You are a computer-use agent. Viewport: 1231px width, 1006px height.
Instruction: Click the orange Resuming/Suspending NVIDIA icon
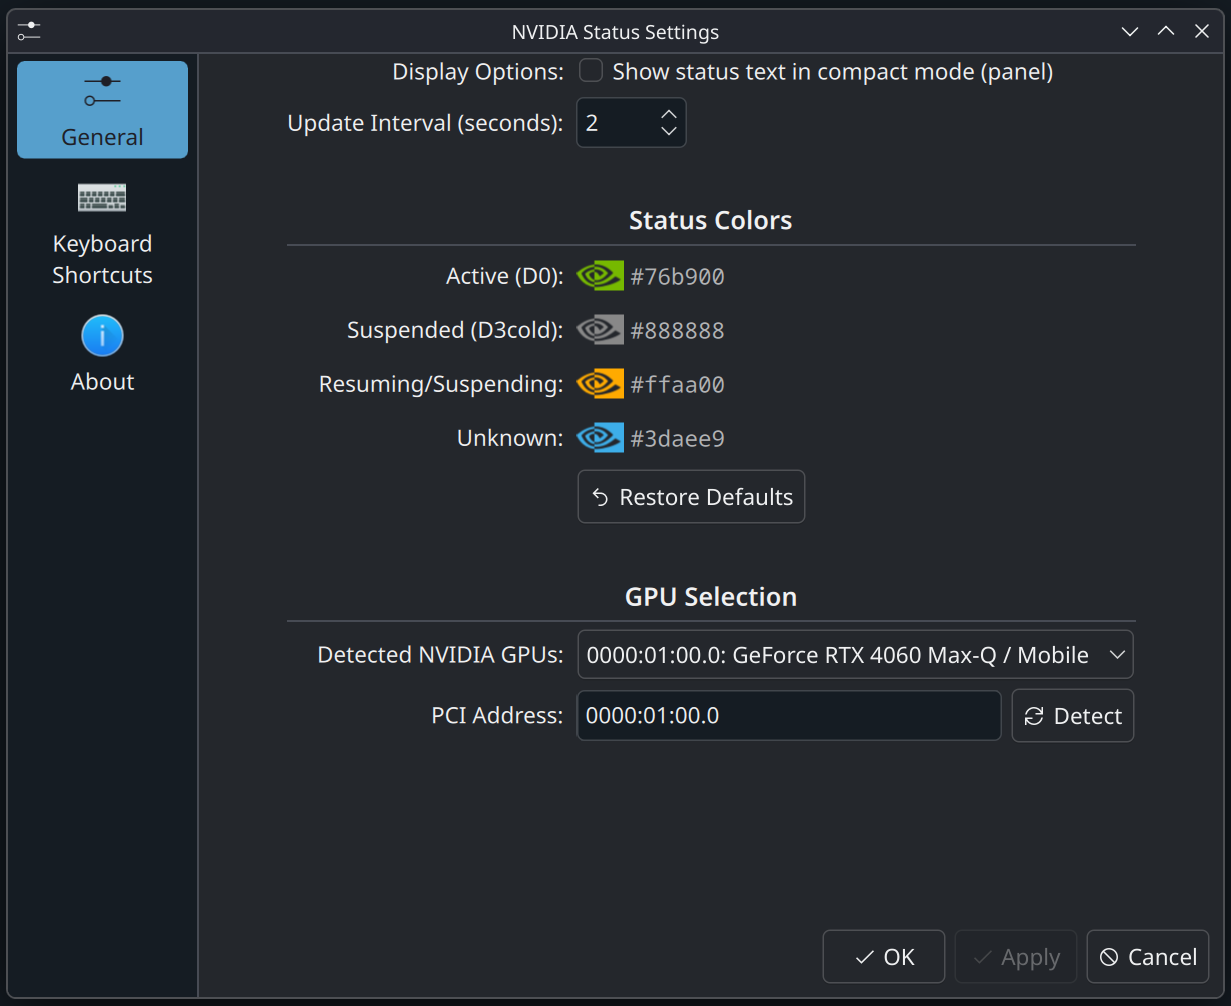tap(600, 384)
